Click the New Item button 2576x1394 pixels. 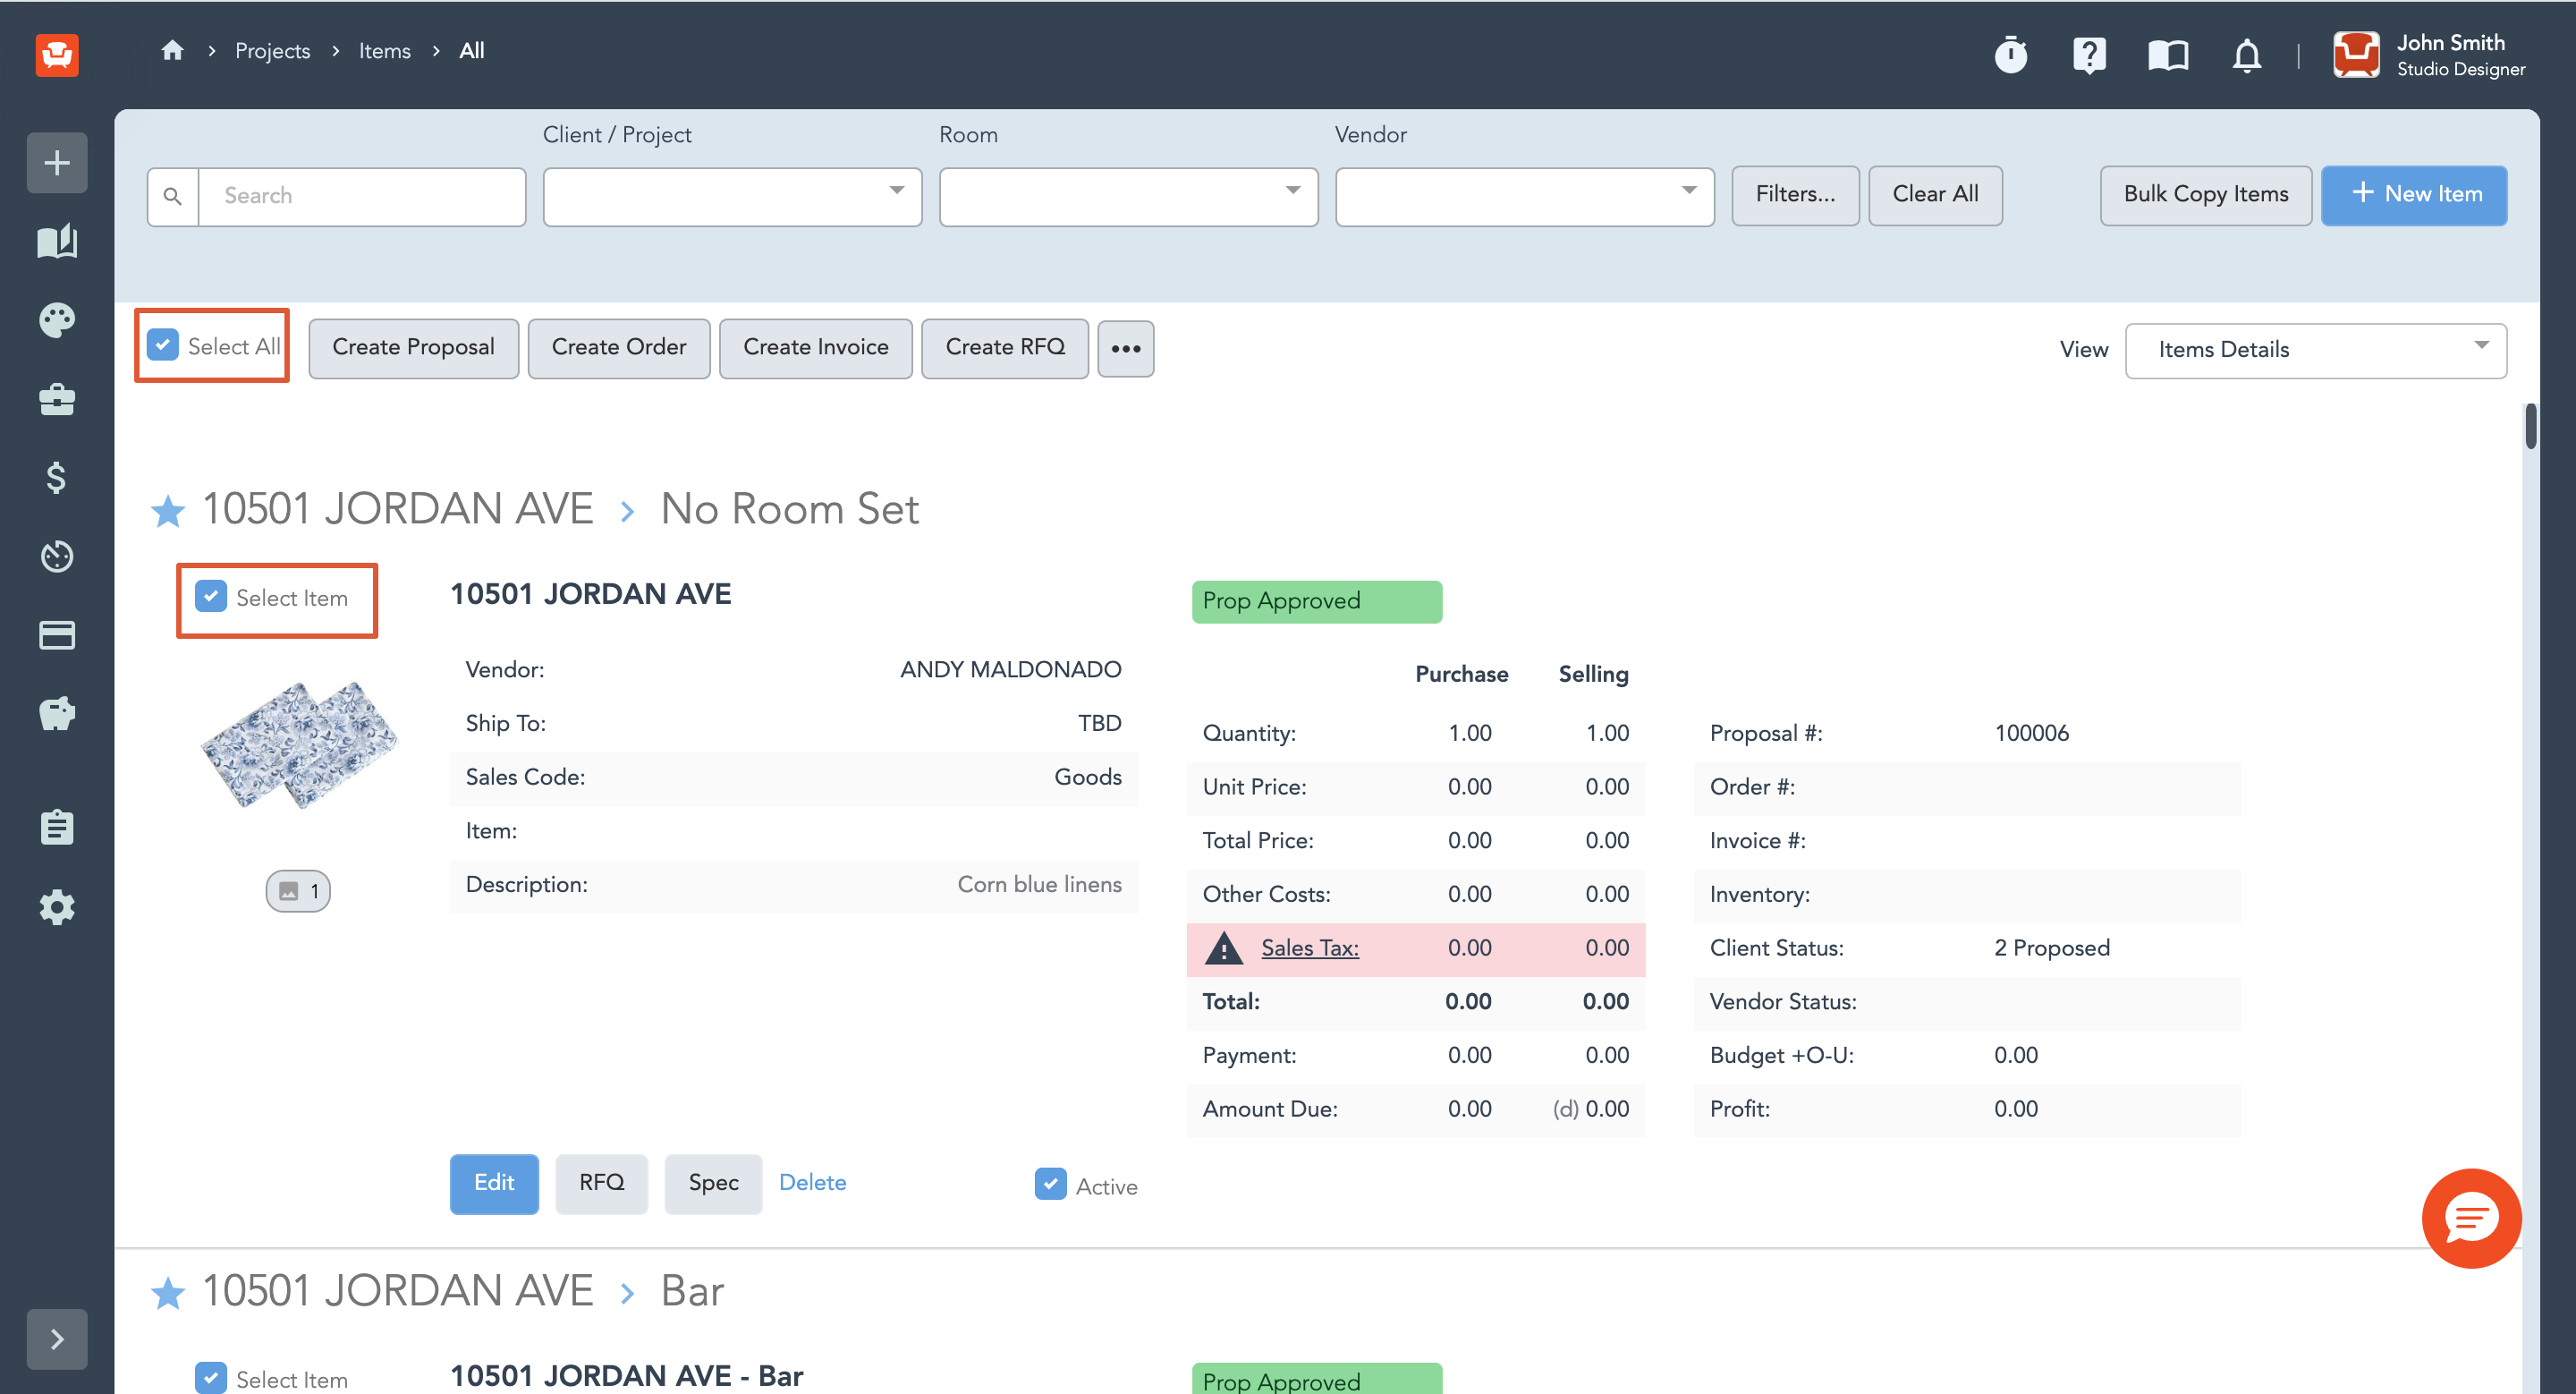click(2413, 195)
